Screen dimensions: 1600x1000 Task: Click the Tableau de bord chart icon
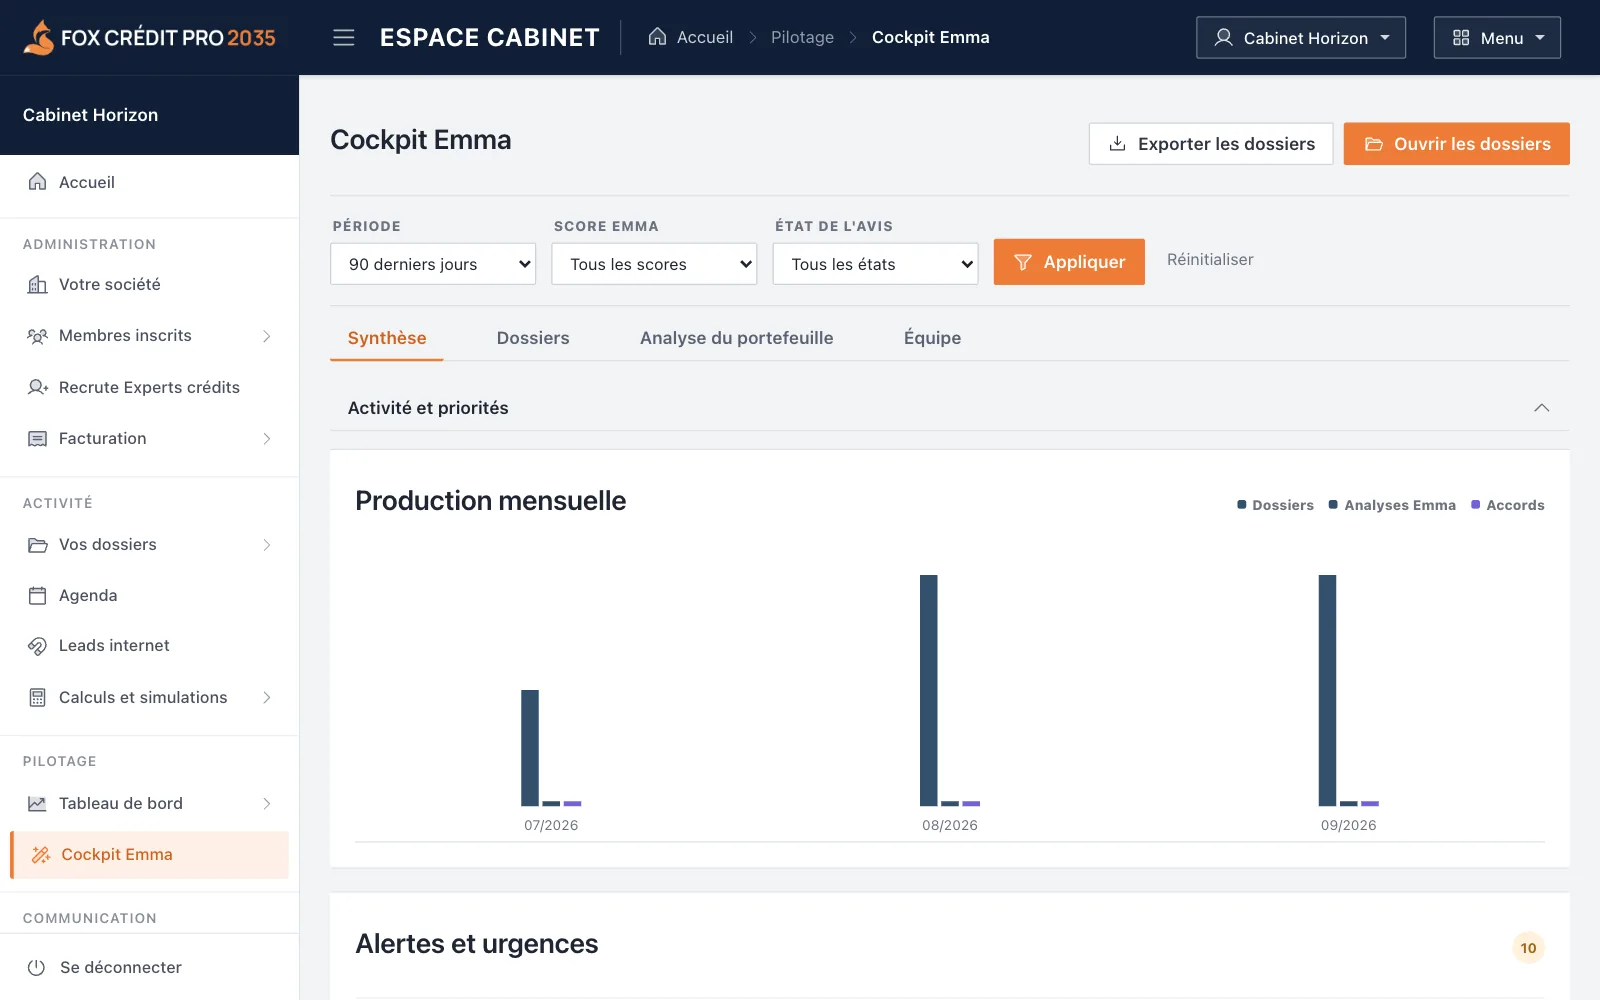click(37, 804)
